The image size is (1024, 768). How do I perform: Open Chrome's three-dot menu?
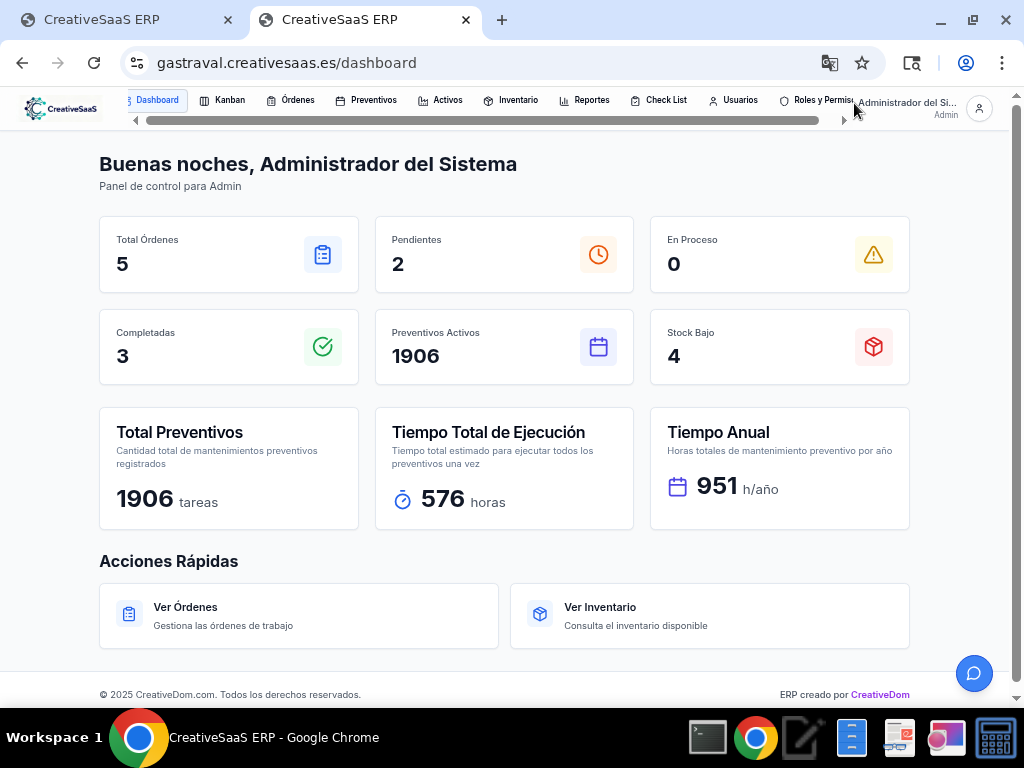click(x=1002, y=62)
